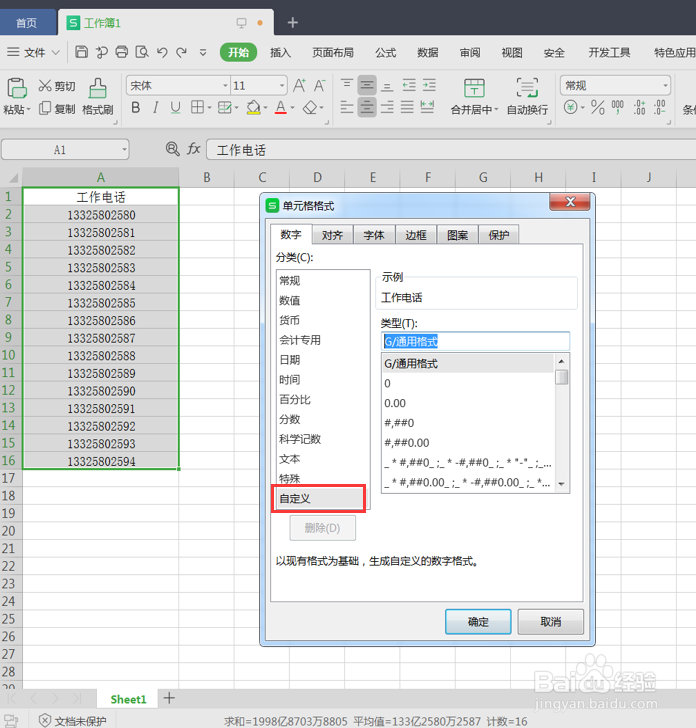Click the Save icon in quick toolbar
696x728 pixels.
coord(81,52)
